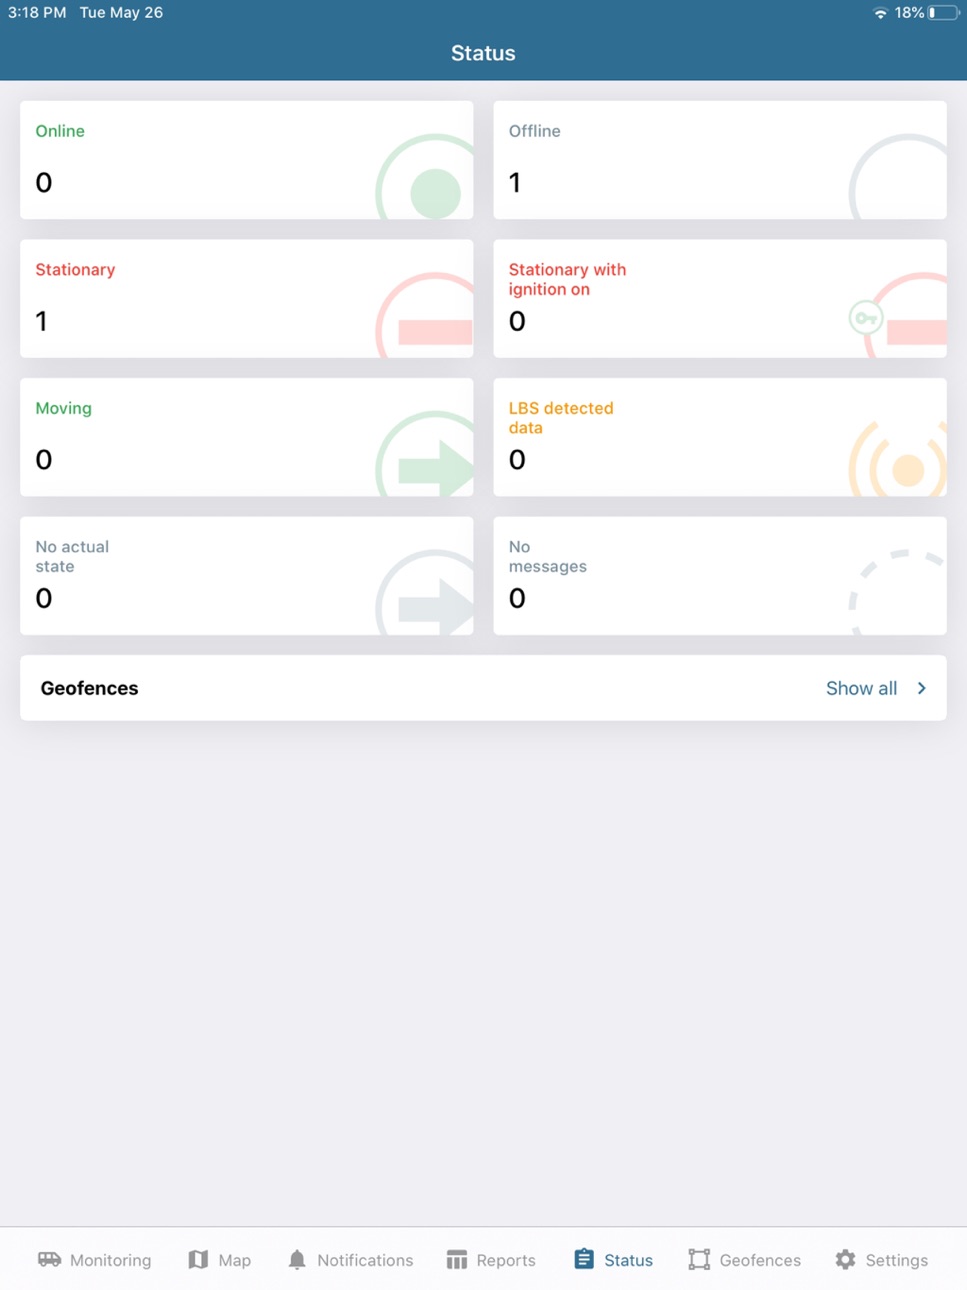This screenshot has width=967, height=1290.
Task: Select the Stationary status card
Action: coord(247,298)
